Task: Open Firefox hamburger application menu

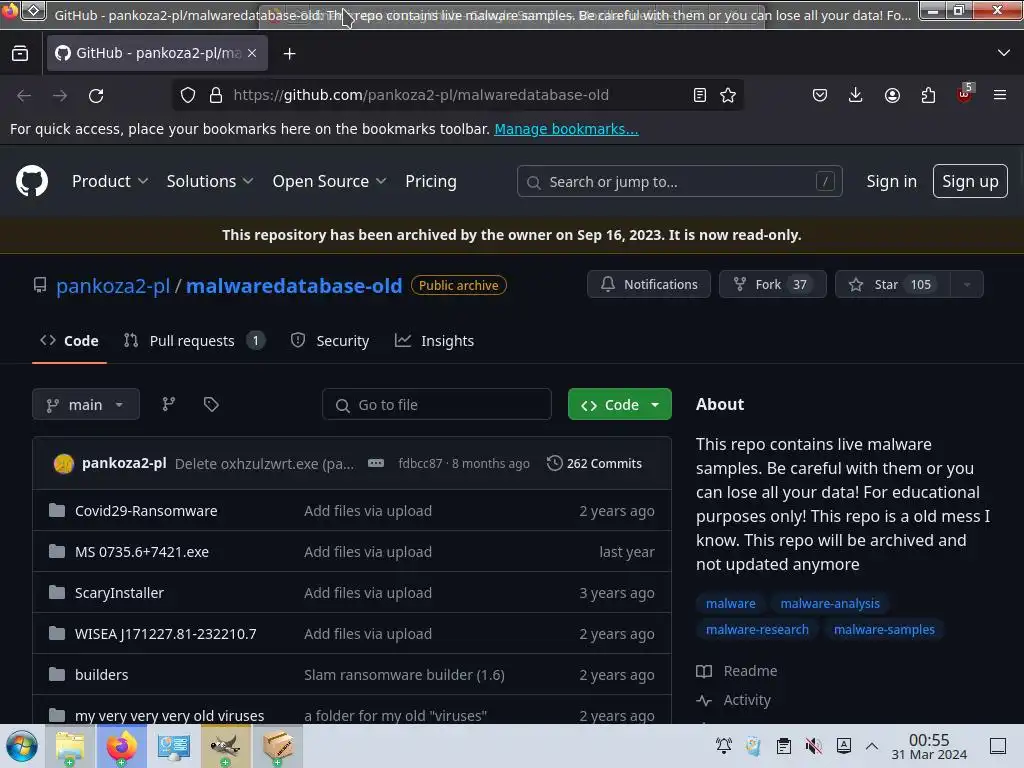Action: [1000, 95]
